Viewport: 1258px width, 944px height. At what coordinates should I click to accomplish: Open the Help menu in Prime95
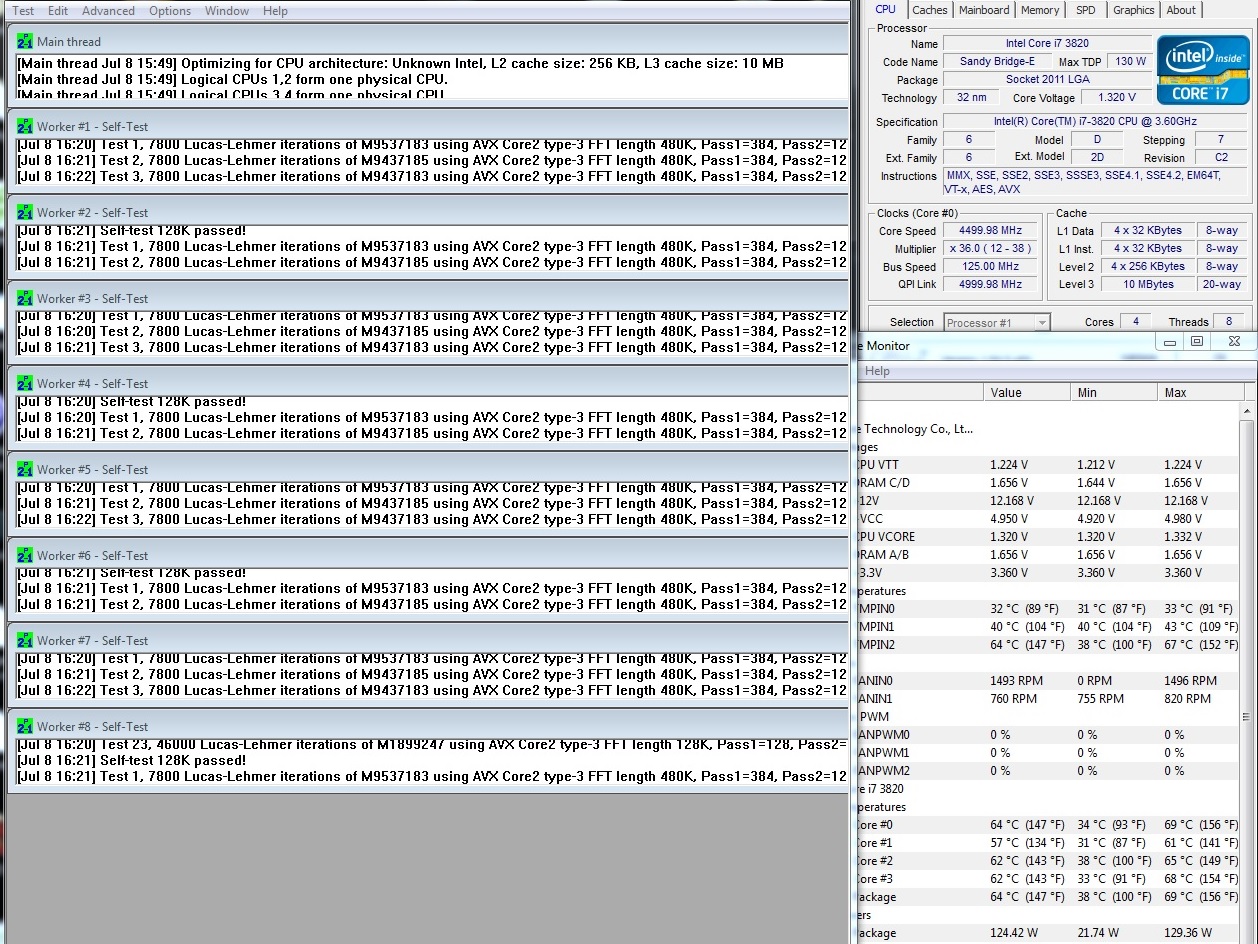pyautogui.click(x=275, y=11)
